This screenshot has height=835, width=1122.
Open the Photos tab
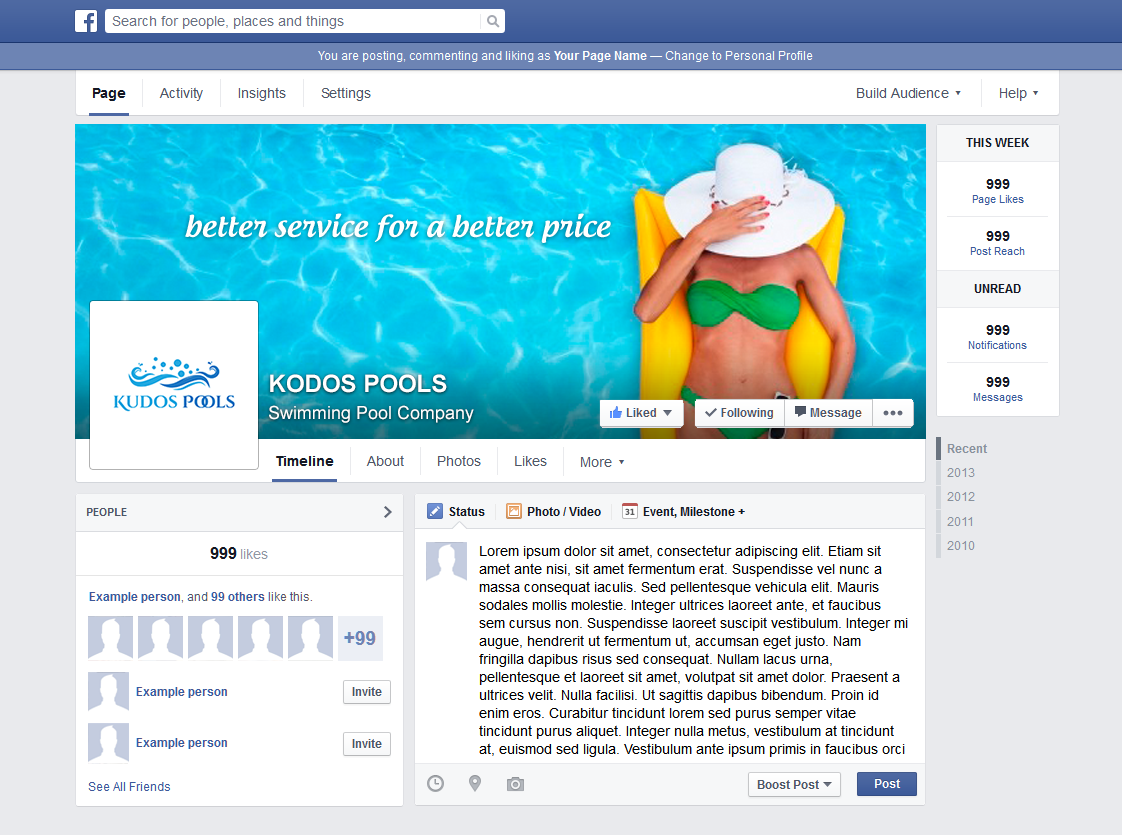click(x=458, y=461)
